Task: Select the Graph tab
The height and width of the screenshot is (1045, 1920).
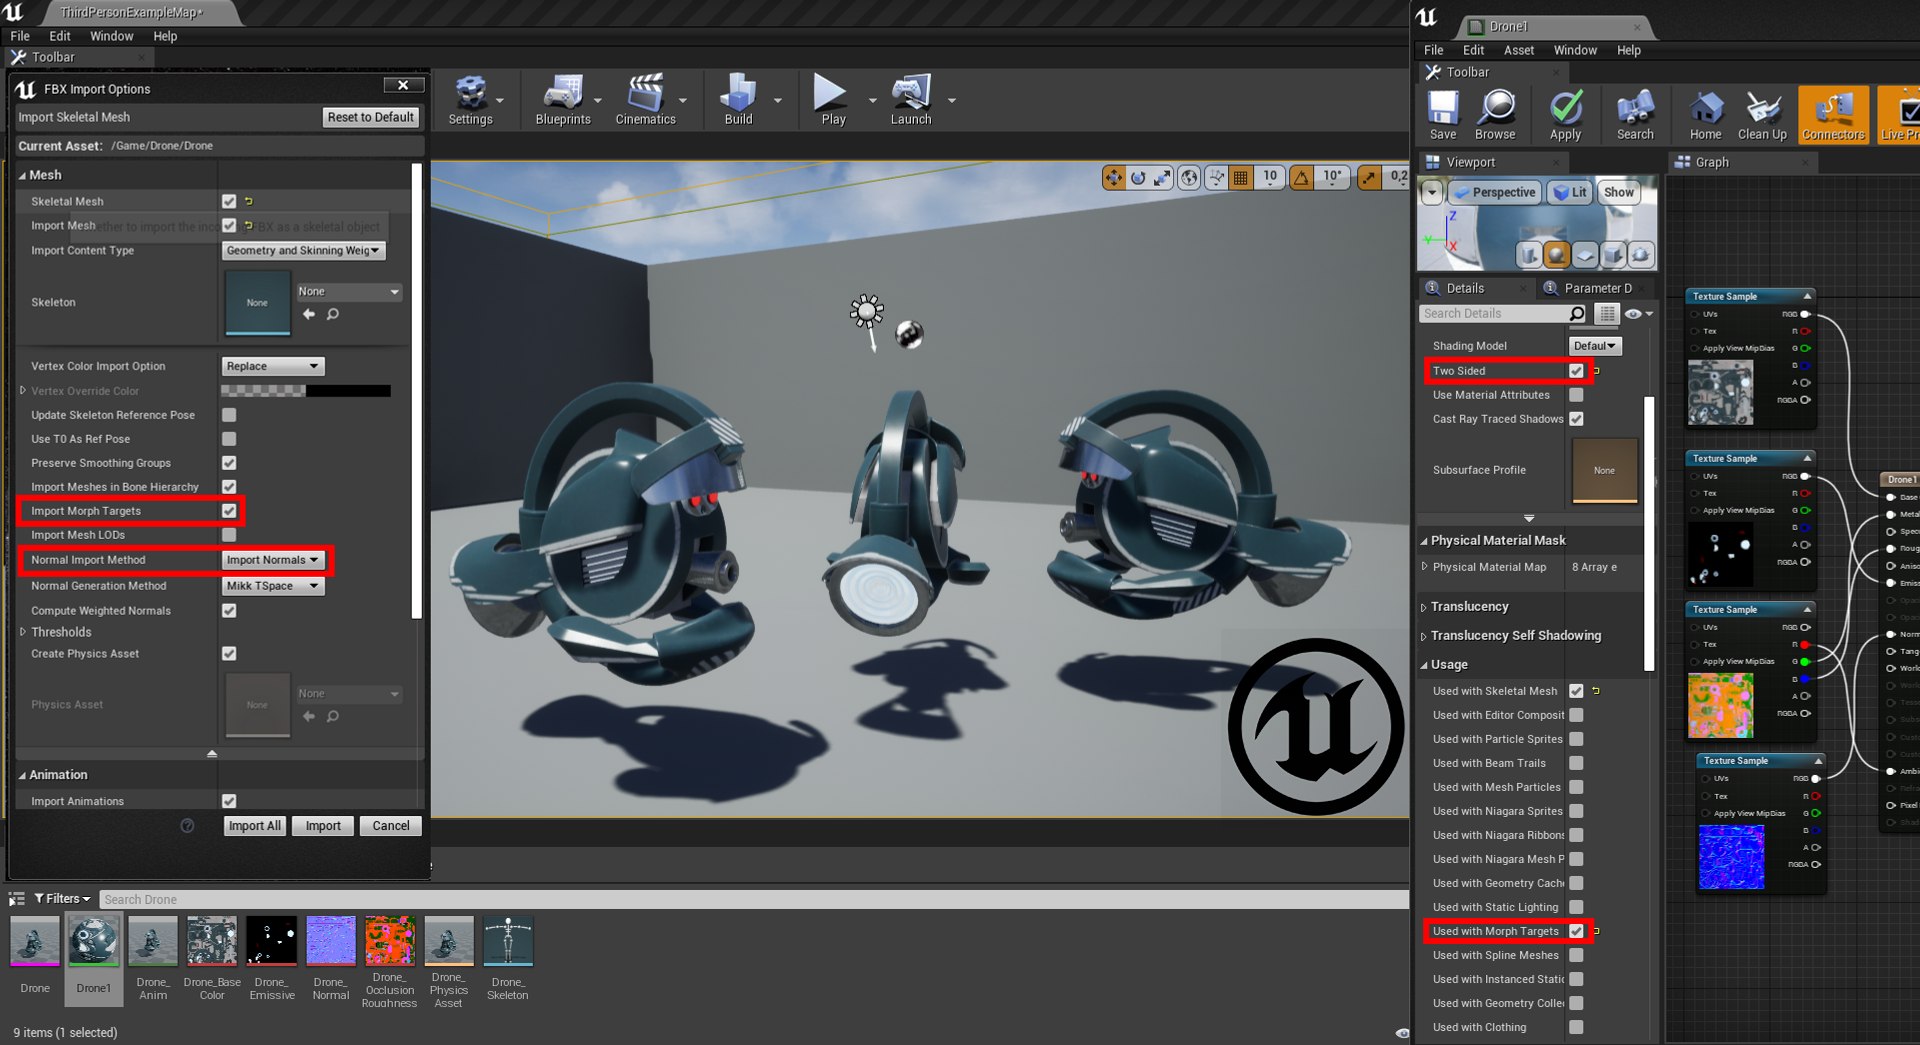Action: pos(1711,162)
